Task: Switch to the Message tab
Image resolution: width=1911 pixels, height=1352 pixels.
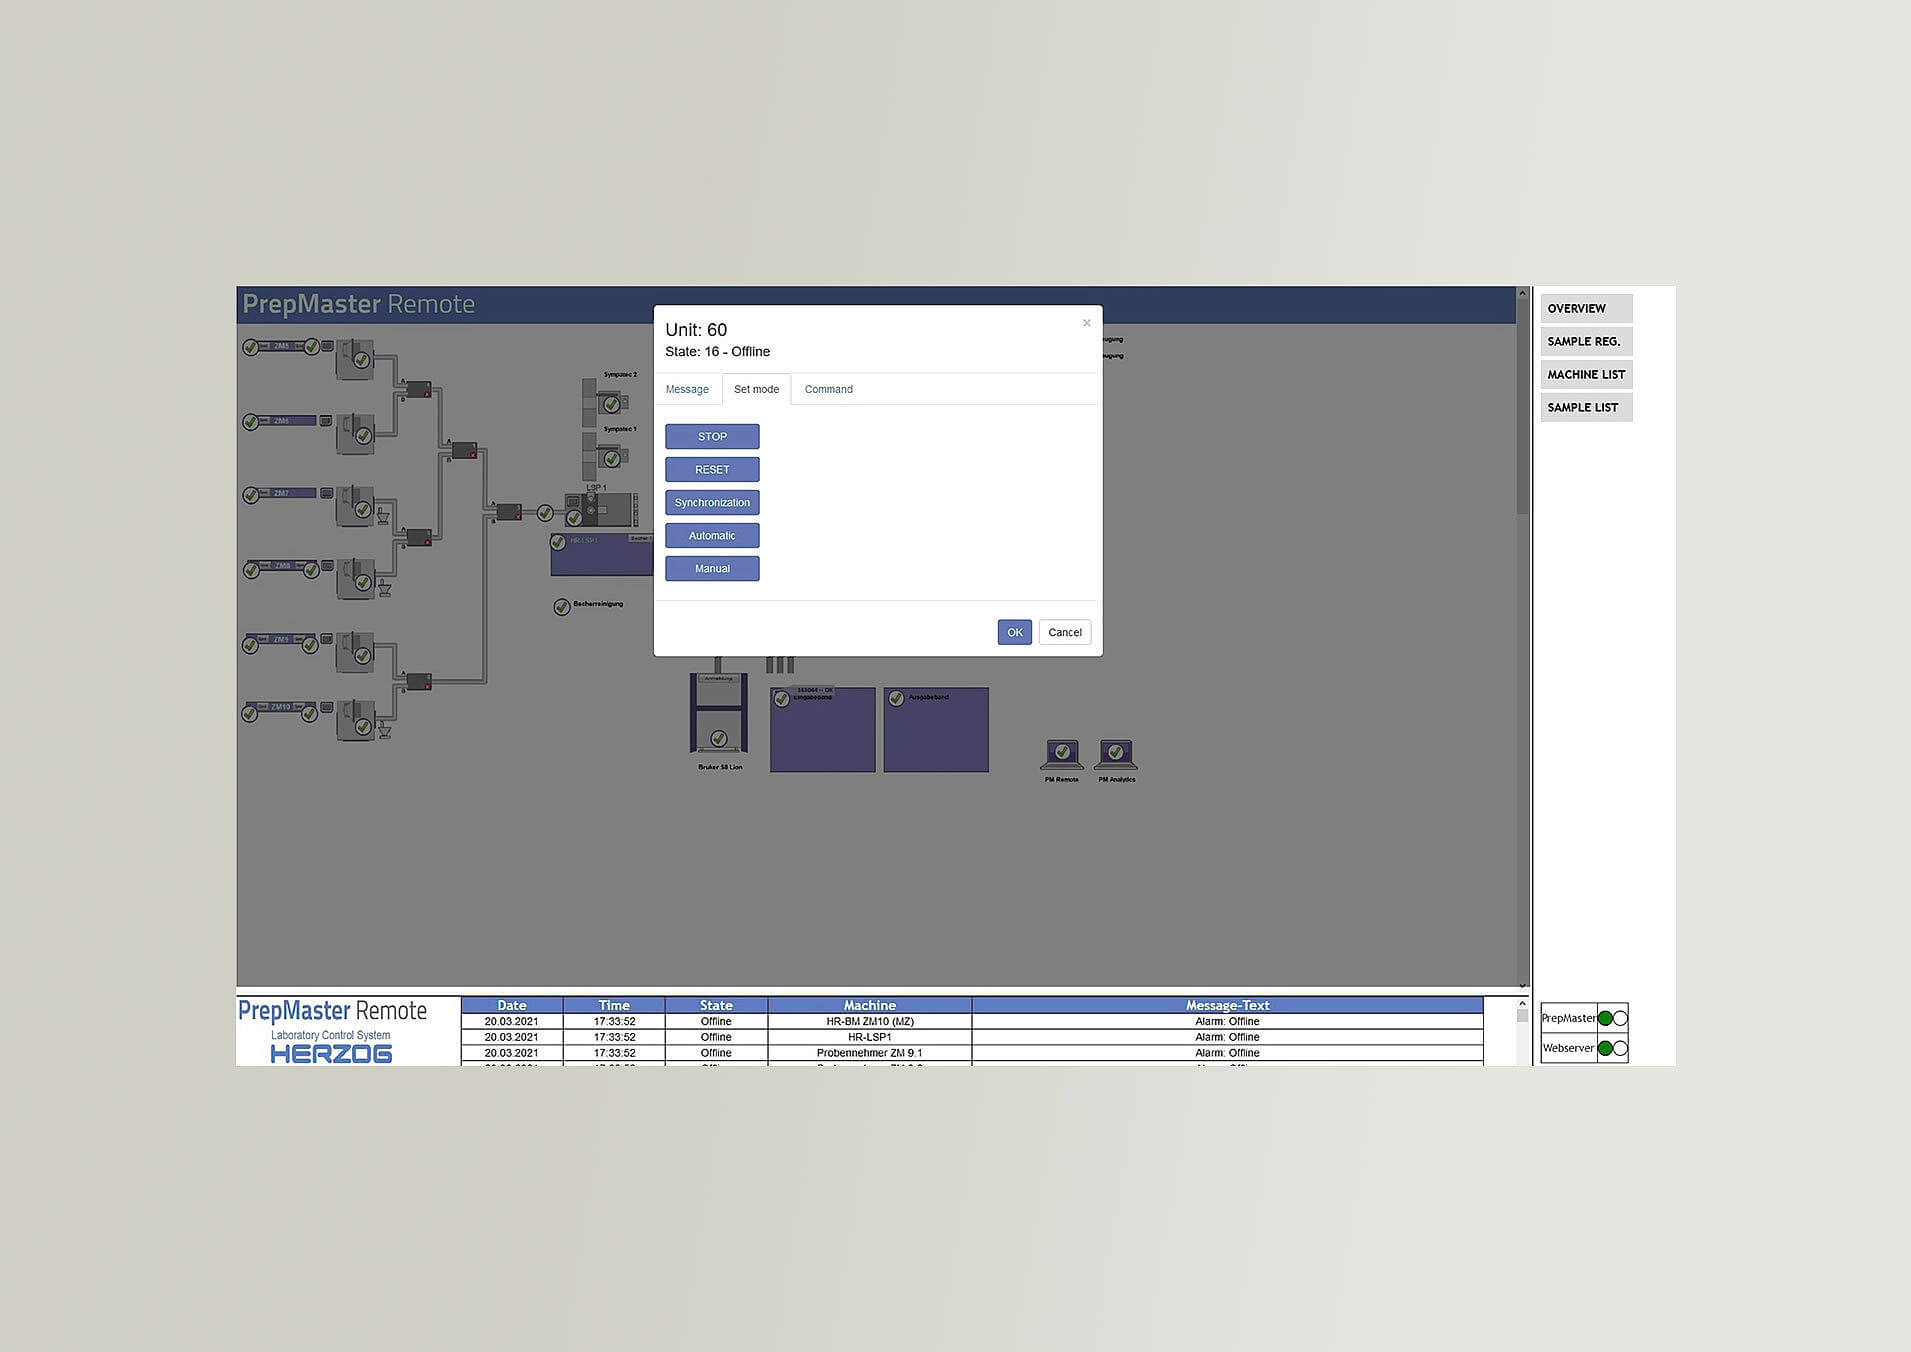Action: (687, 389)
